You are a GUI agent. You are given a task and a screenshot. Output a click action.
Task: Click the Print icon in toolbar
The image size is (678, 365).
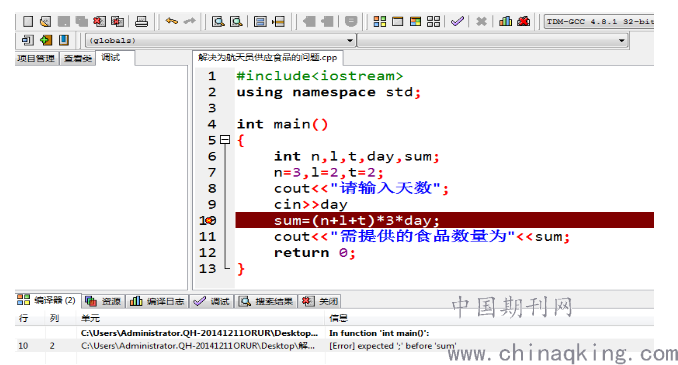coord(141,21)
